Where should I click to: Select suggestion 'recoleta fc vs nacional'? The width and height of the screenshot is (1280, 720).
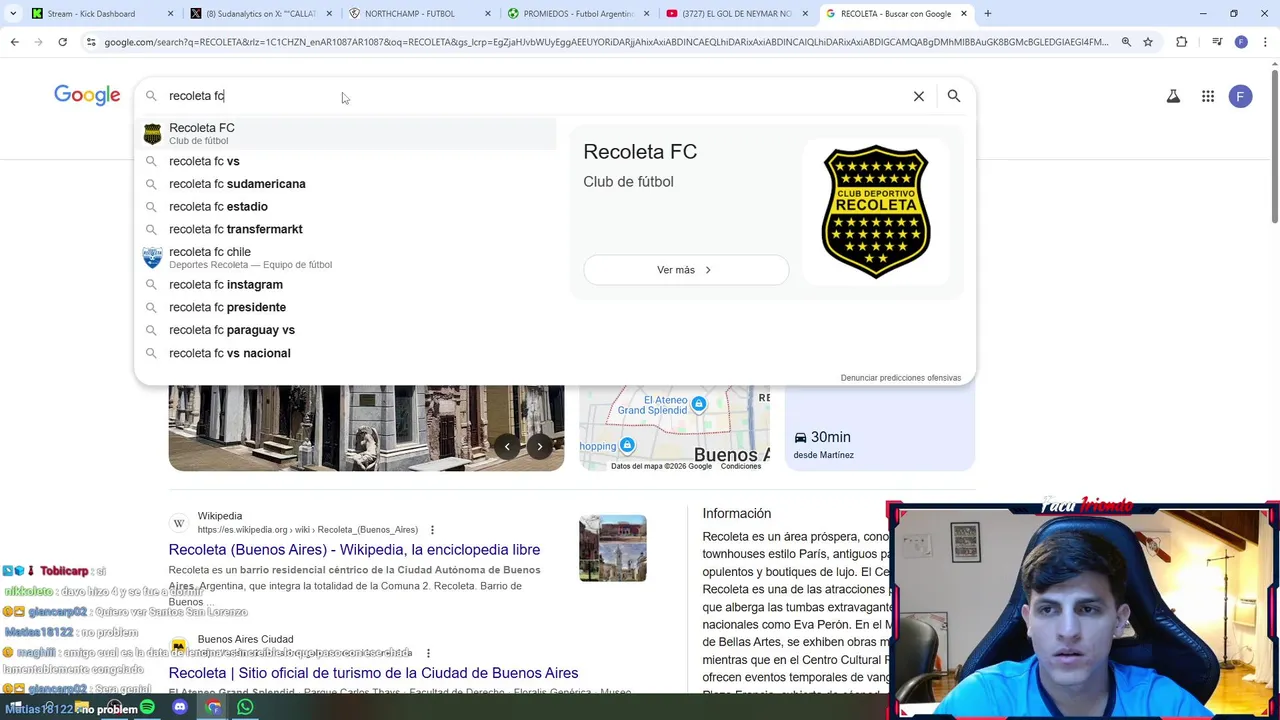click(x=347, y=353)
